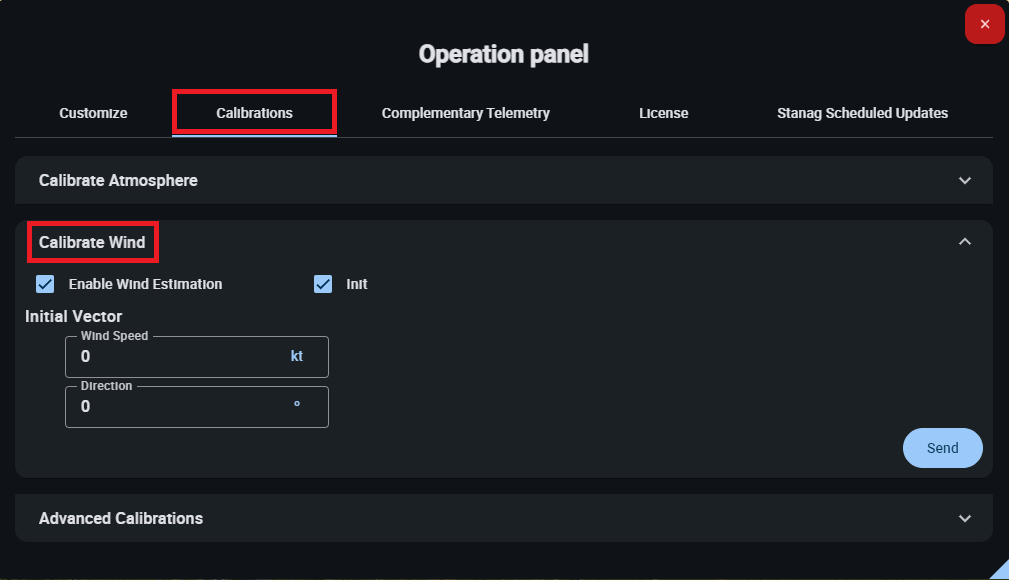Focus the Wind Speed input field

coord(180,357)
